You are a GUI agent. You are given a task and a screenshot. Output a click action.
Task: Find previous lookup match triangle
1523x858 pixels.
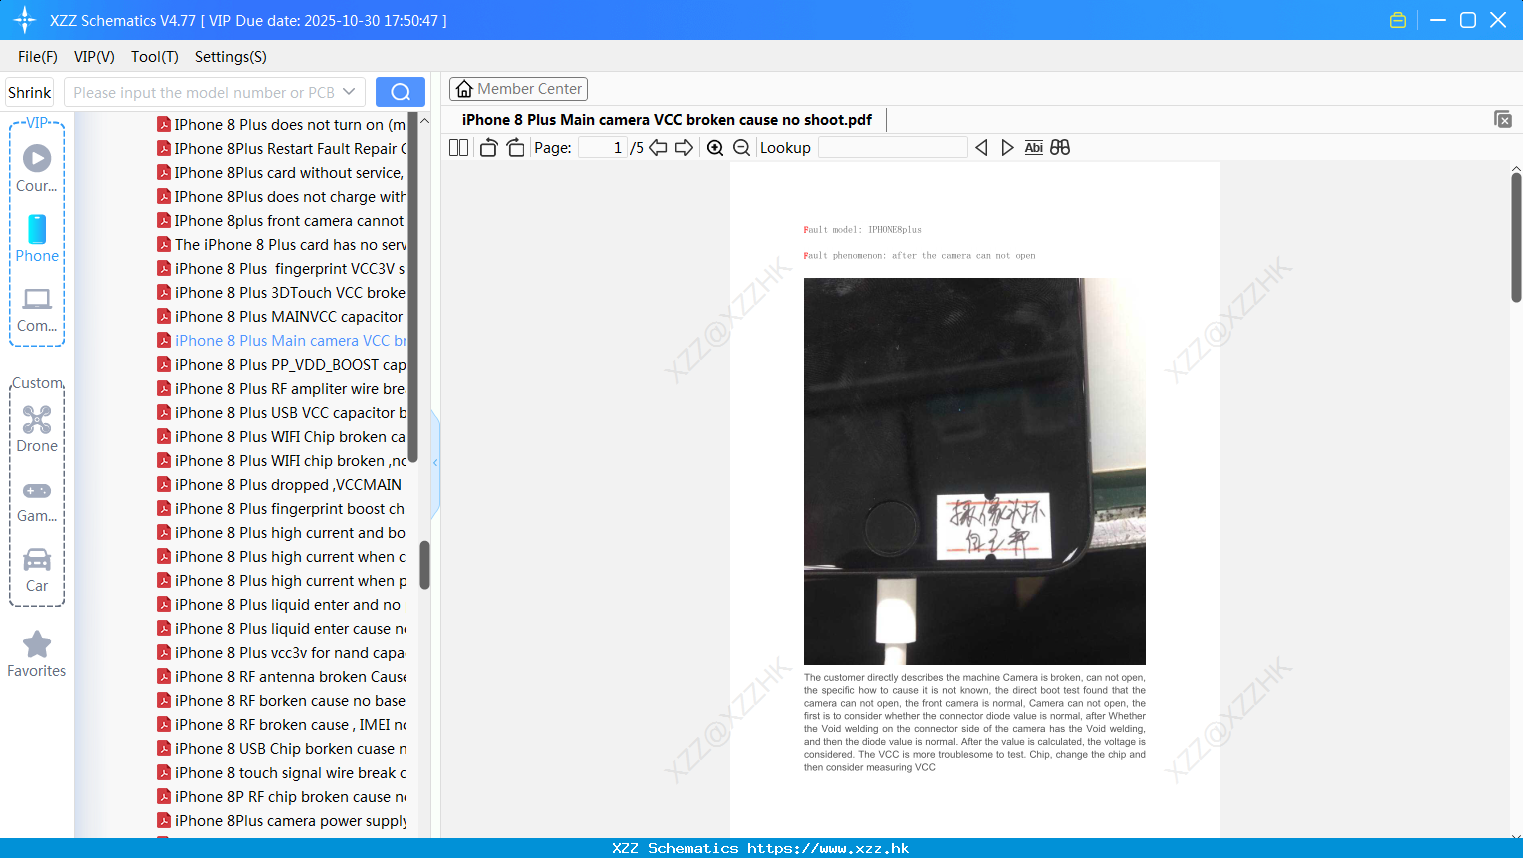981,148
